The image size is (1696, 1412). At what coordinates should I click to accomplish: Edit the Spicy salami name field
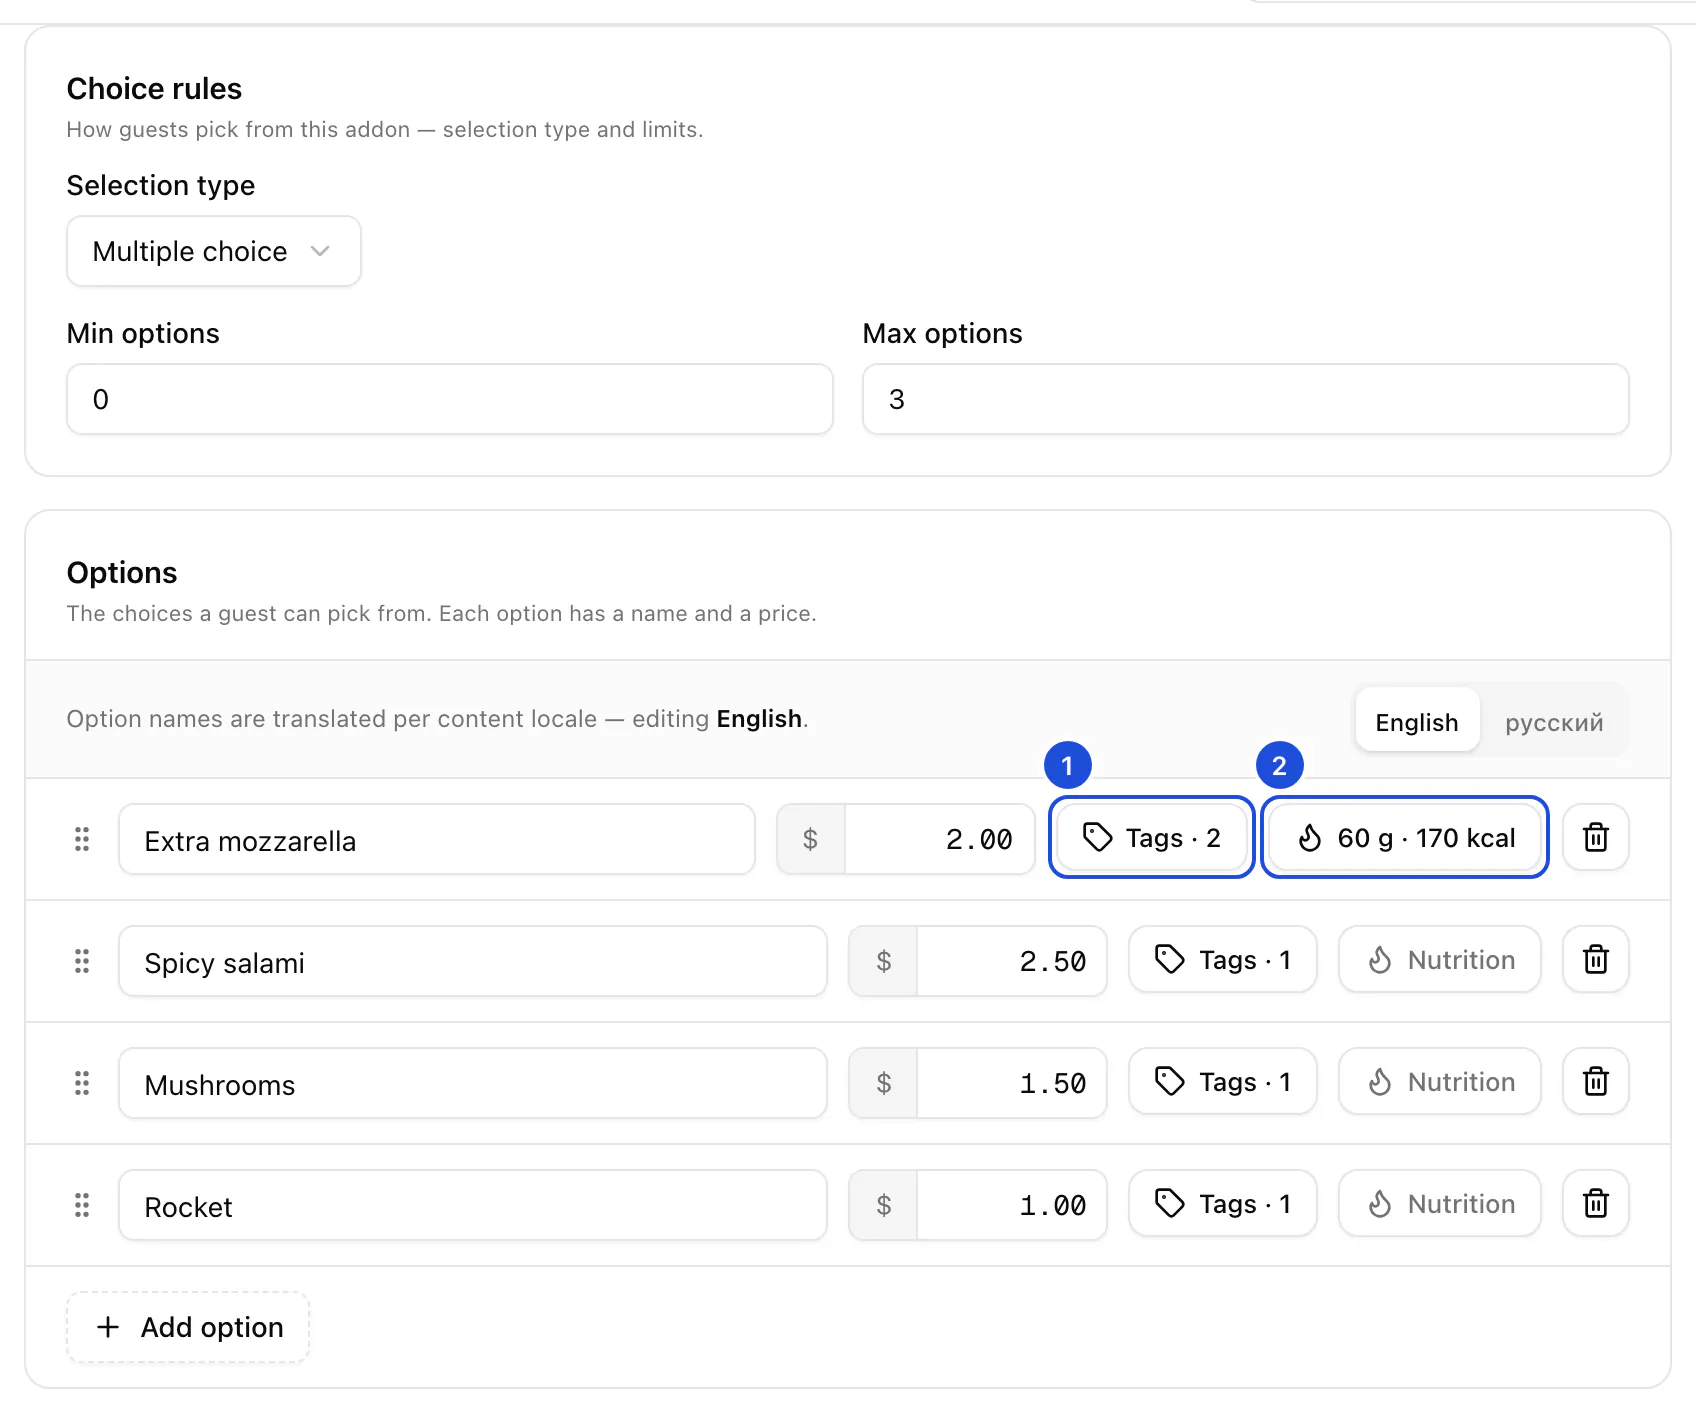(473, 961)
